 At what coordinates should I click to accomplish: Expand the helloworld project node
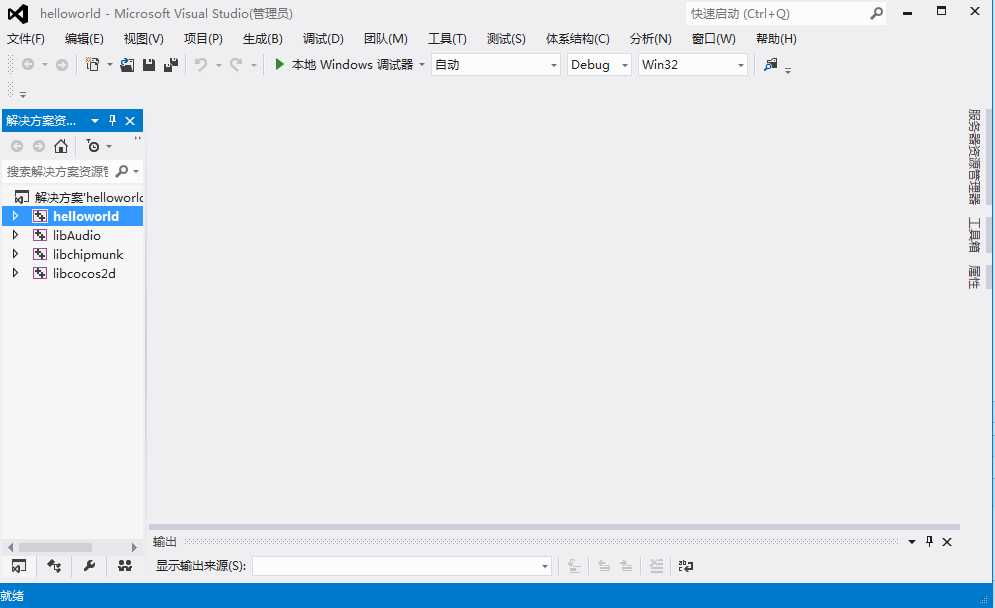tap(15, 216)
